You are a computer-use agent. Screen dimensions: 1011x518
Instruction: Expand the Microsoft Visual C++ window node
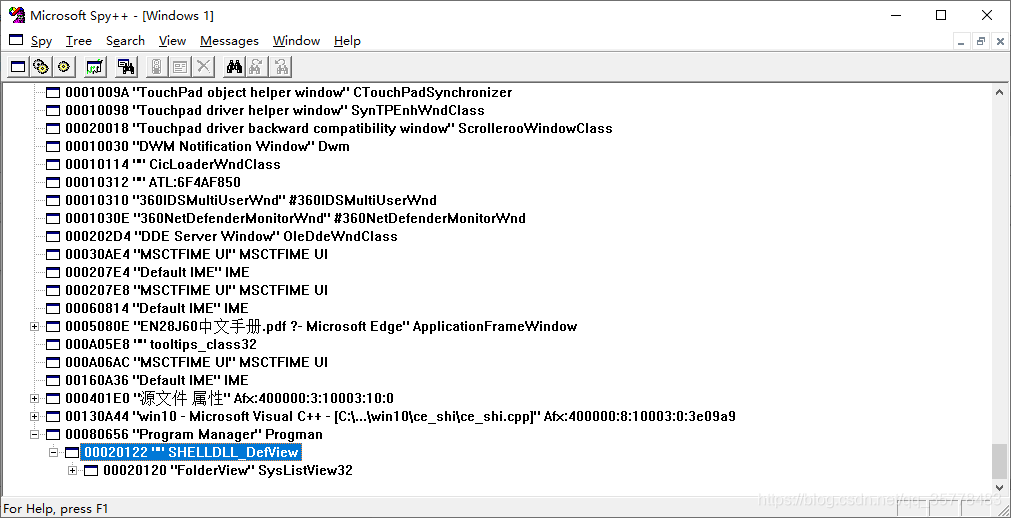click(x=35, y=417)
